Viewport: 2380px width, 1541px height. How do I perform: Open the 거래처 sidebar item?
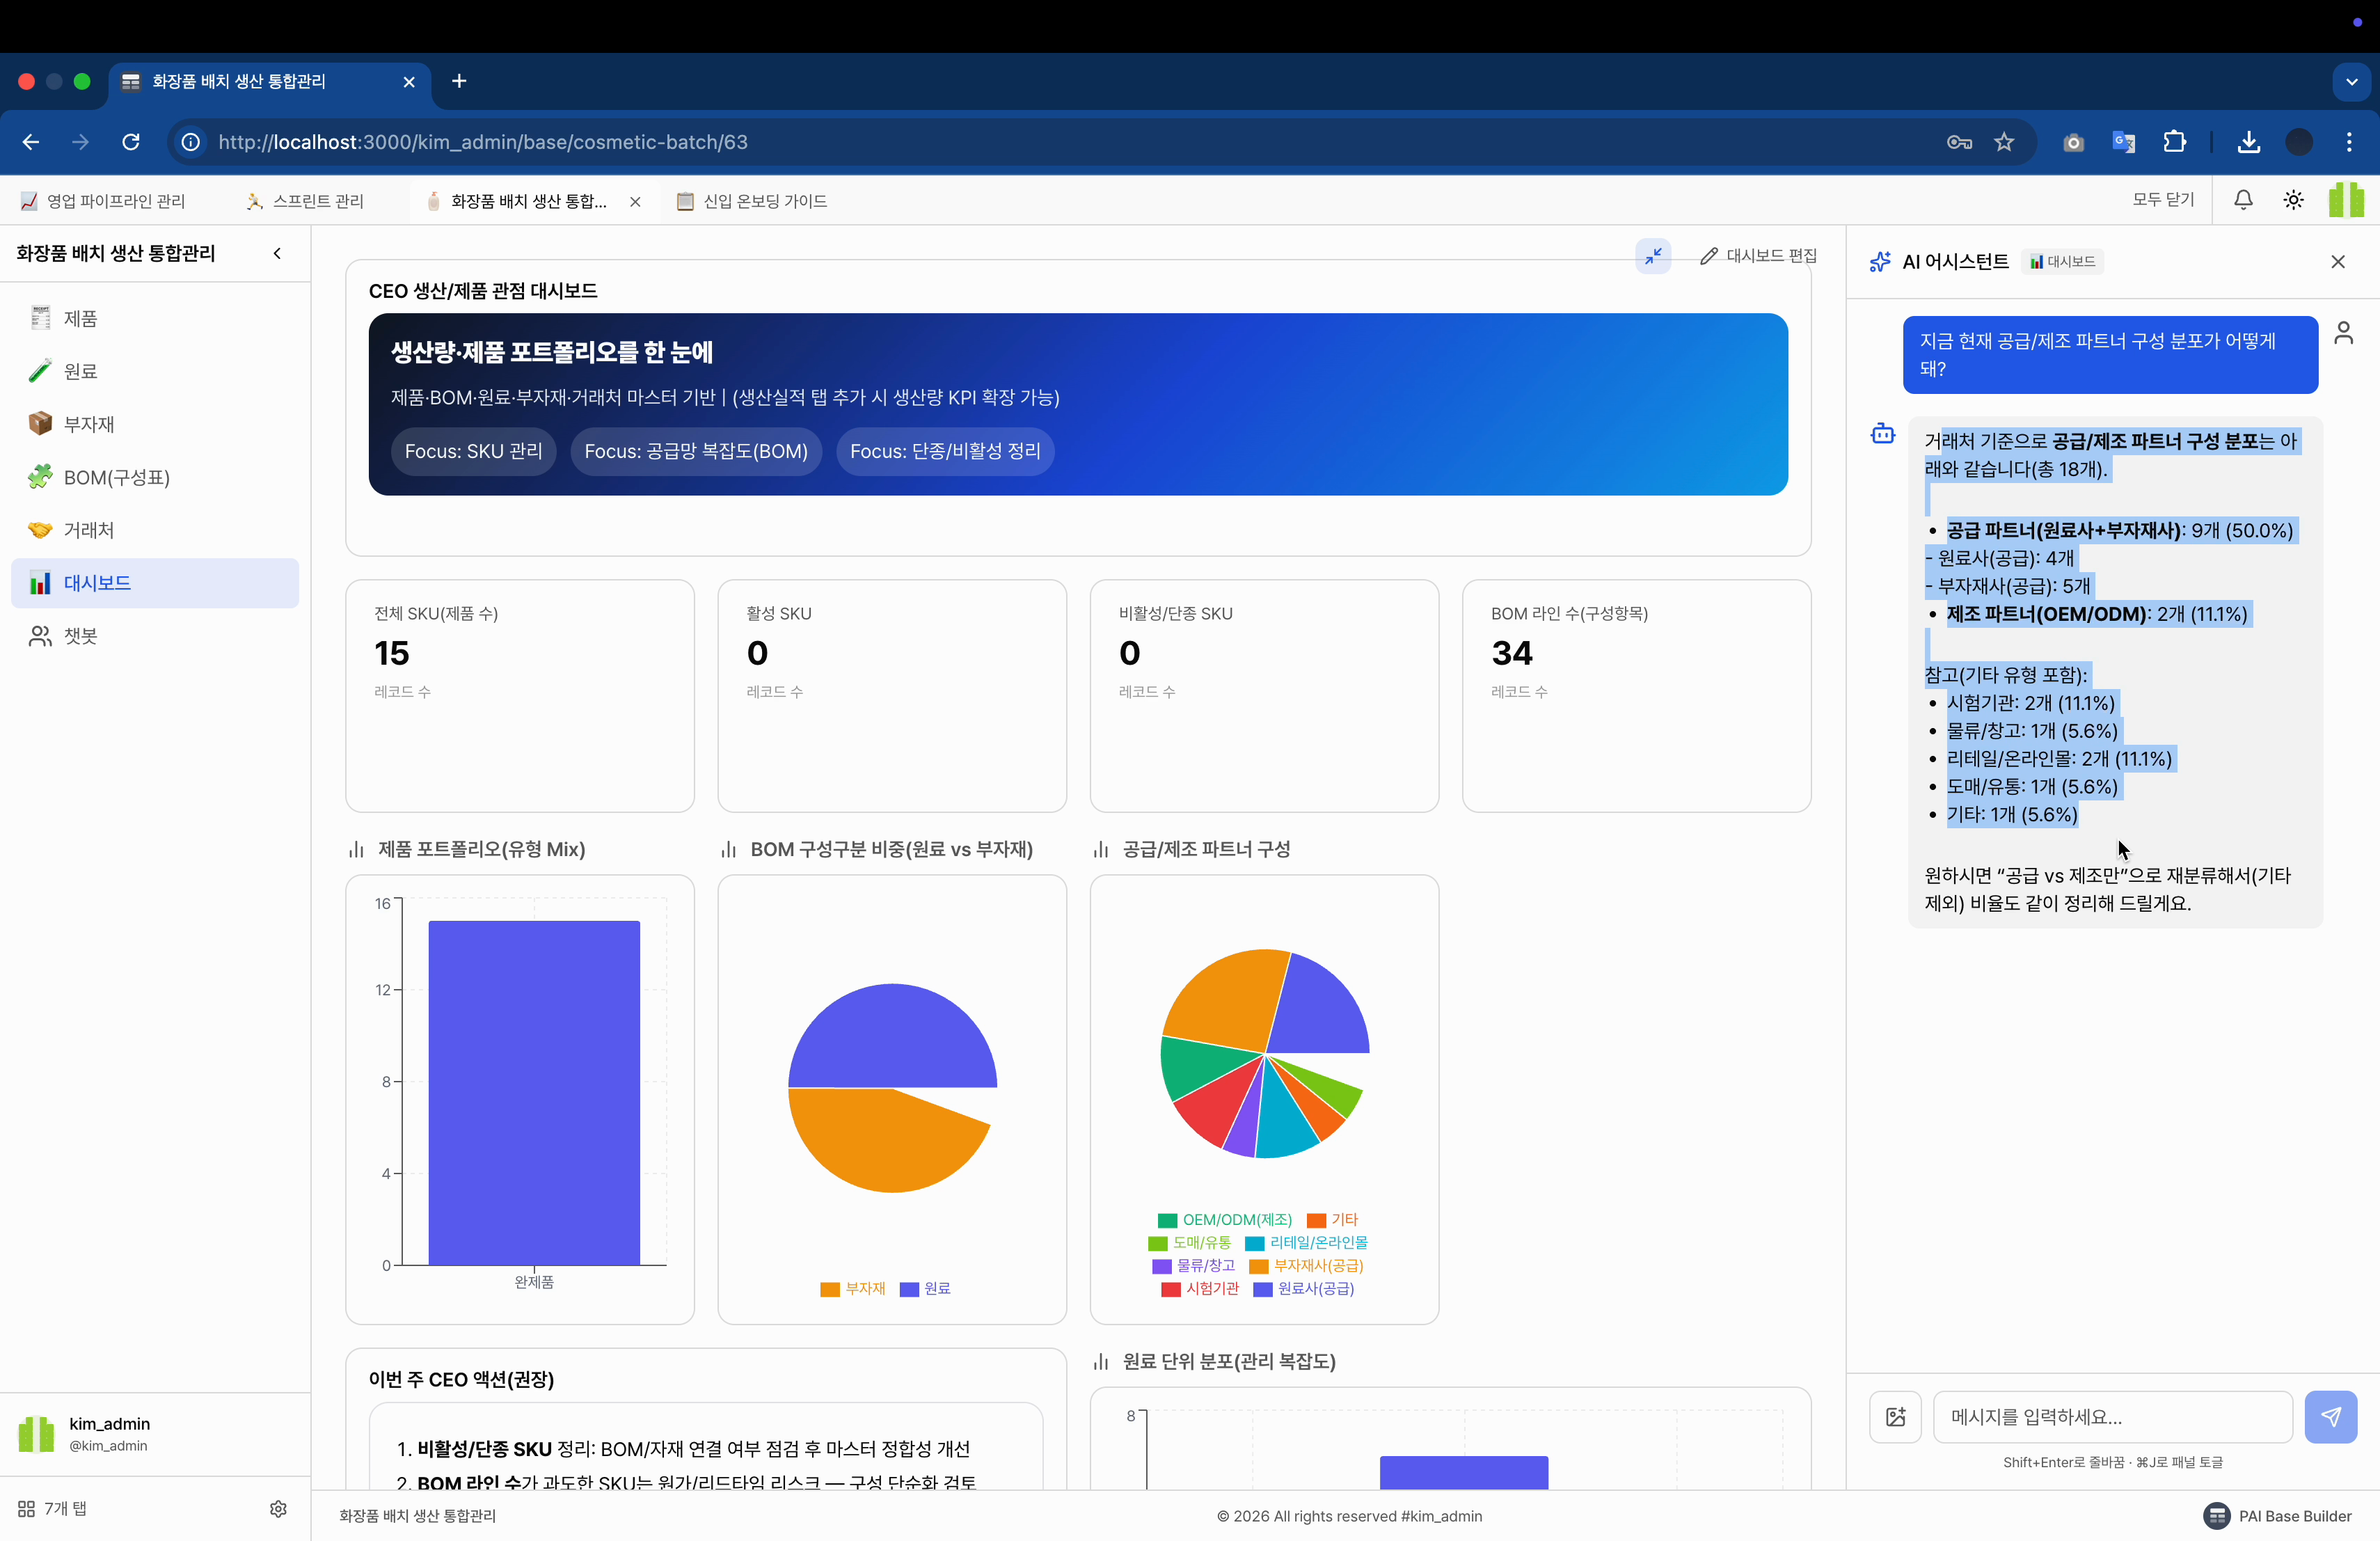(x=87, y=530)
